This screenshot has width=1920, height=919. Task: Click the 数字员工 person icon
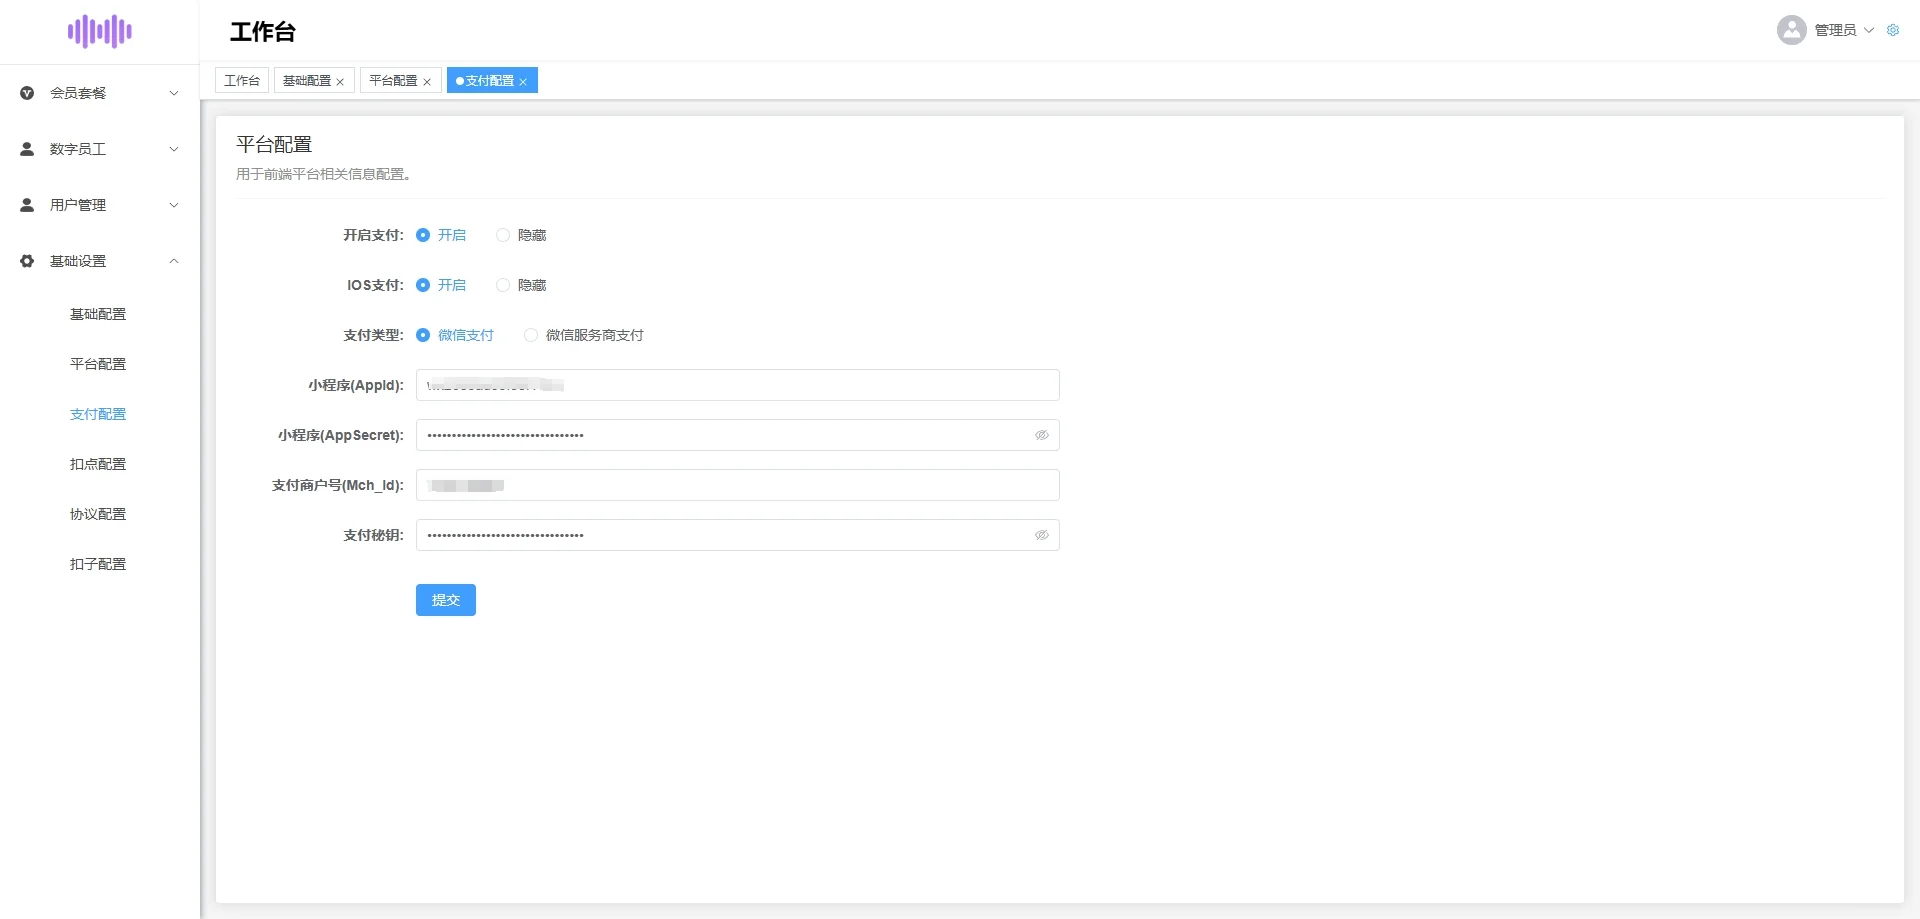tap(27, 149)
